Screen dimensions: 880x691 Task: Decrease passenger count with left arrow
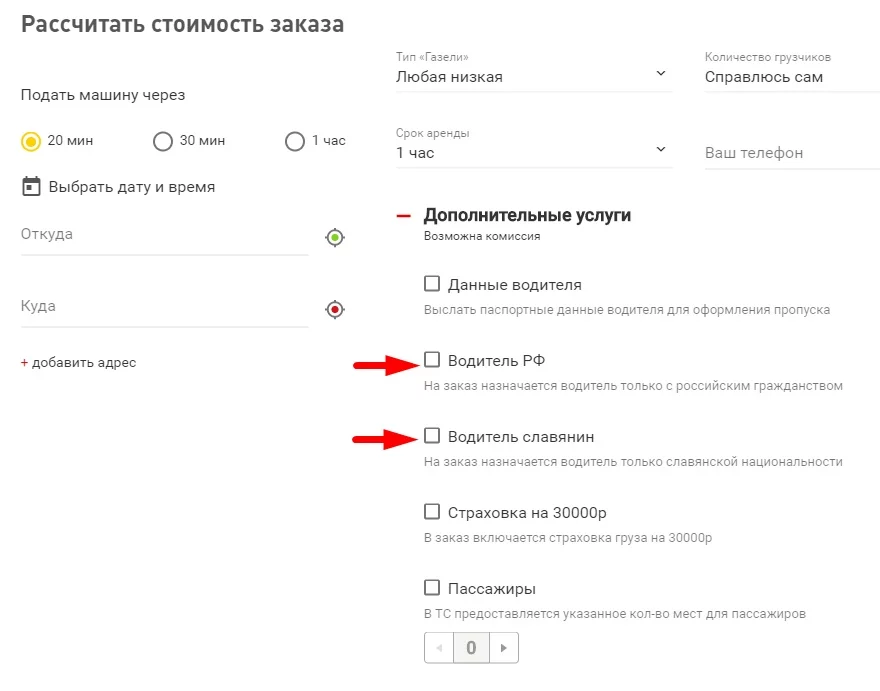pyautogui.click(x=438, y=648)
